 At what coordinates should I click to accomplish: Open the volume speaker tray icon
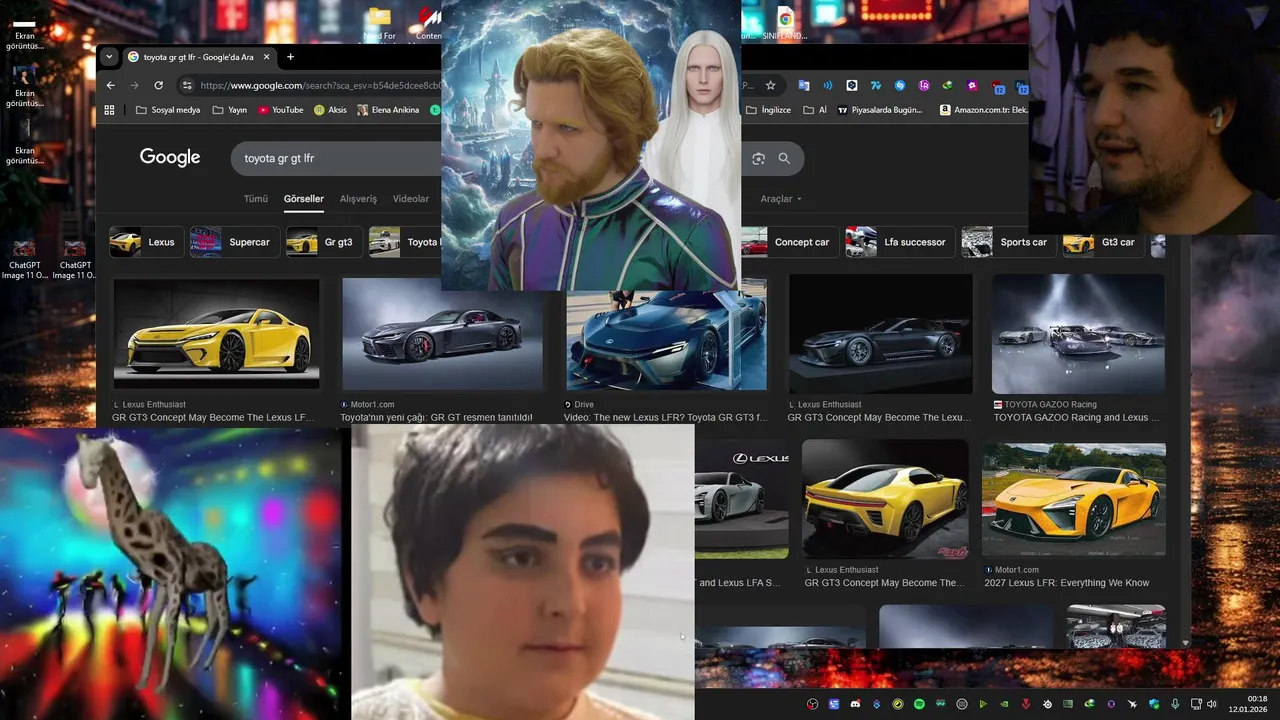click(1212, 704)
